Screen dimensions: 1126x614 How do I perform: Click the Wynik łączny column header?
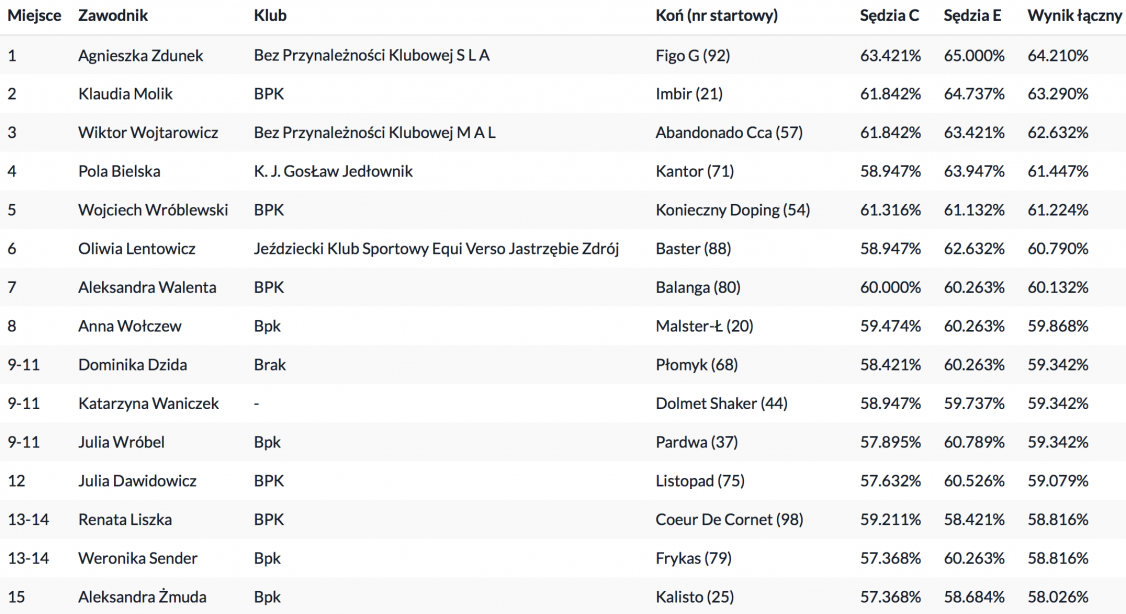(1074, 16)
